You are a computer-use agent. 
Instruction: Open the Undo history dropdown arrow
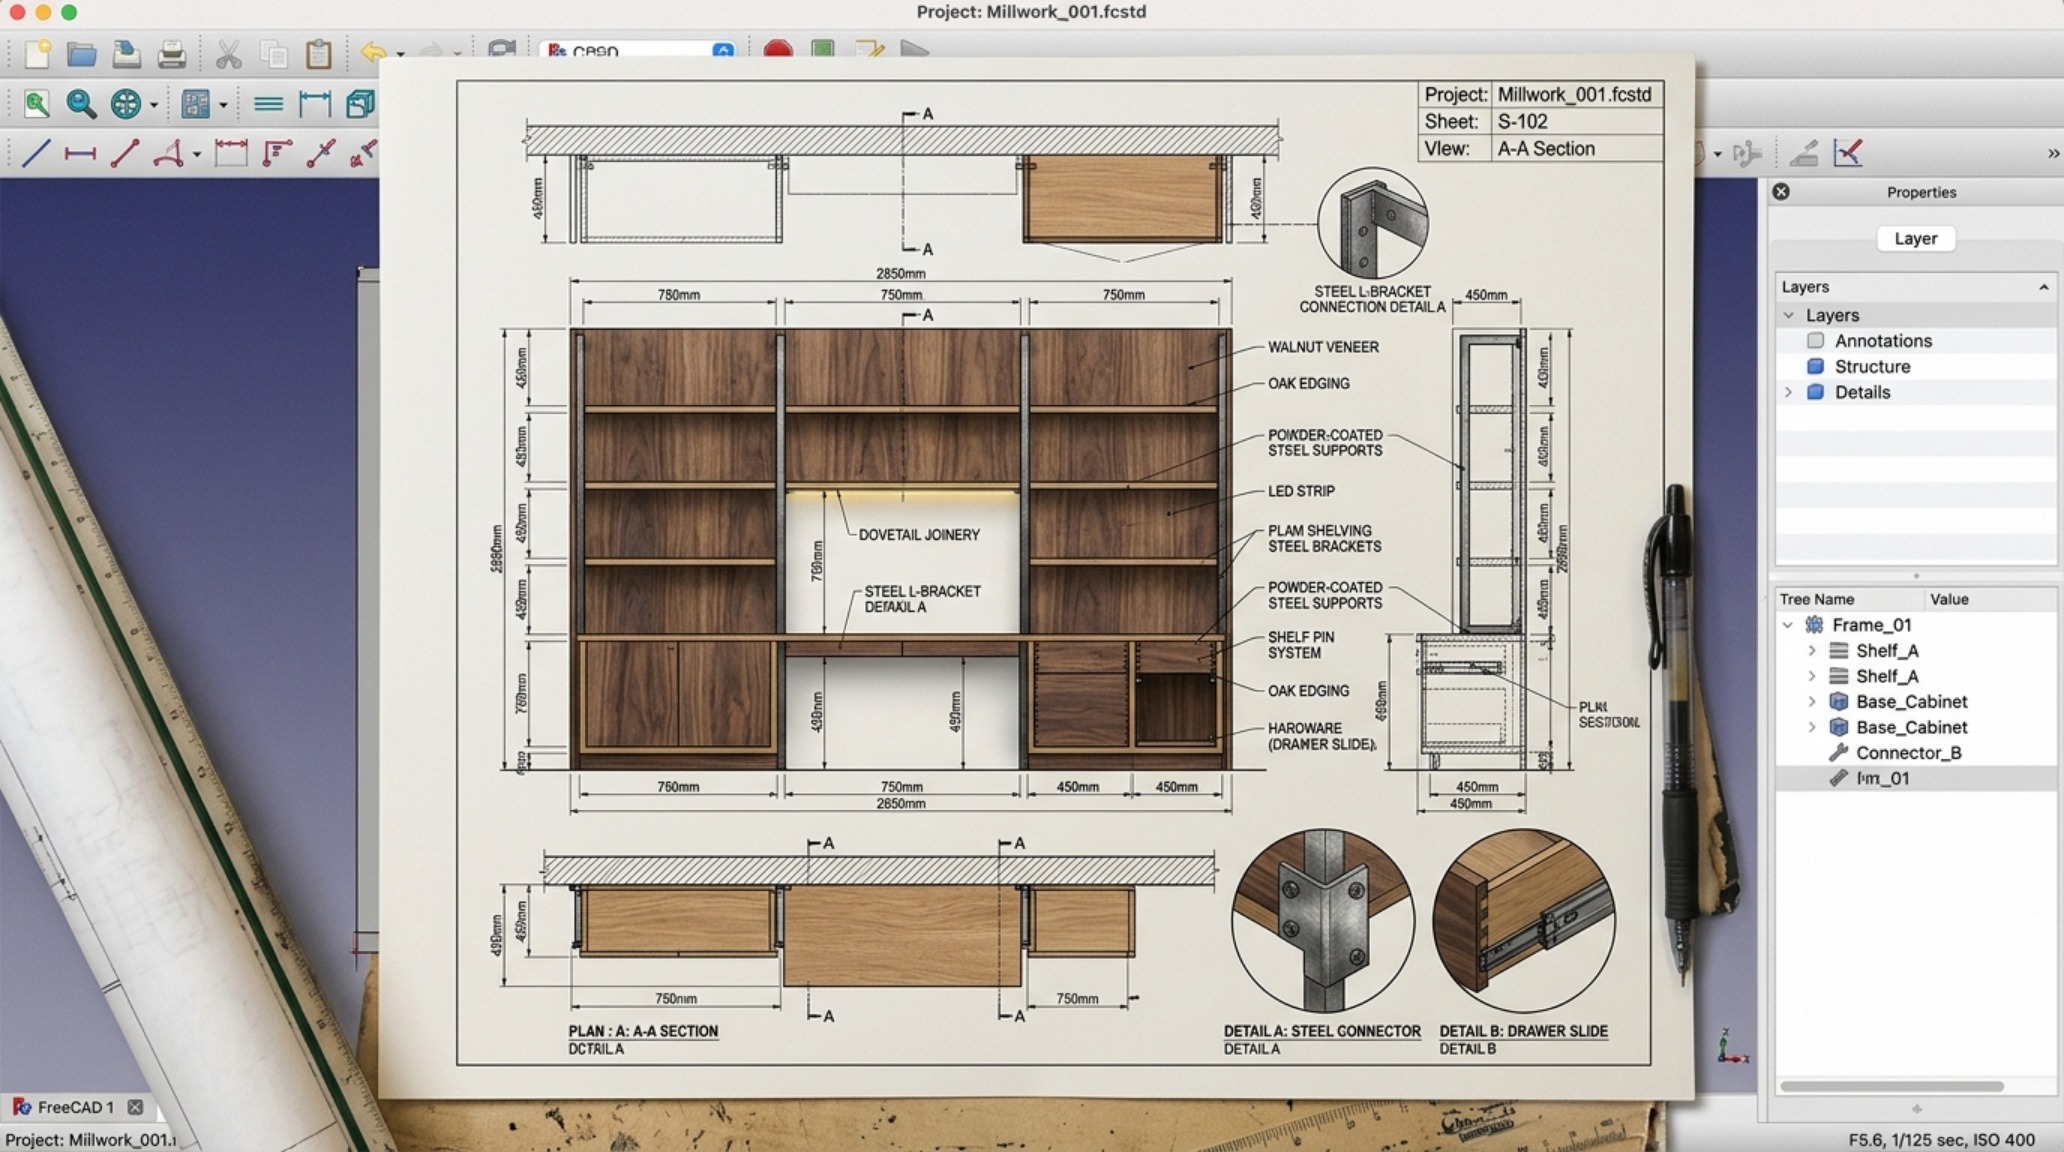[400, 54]
